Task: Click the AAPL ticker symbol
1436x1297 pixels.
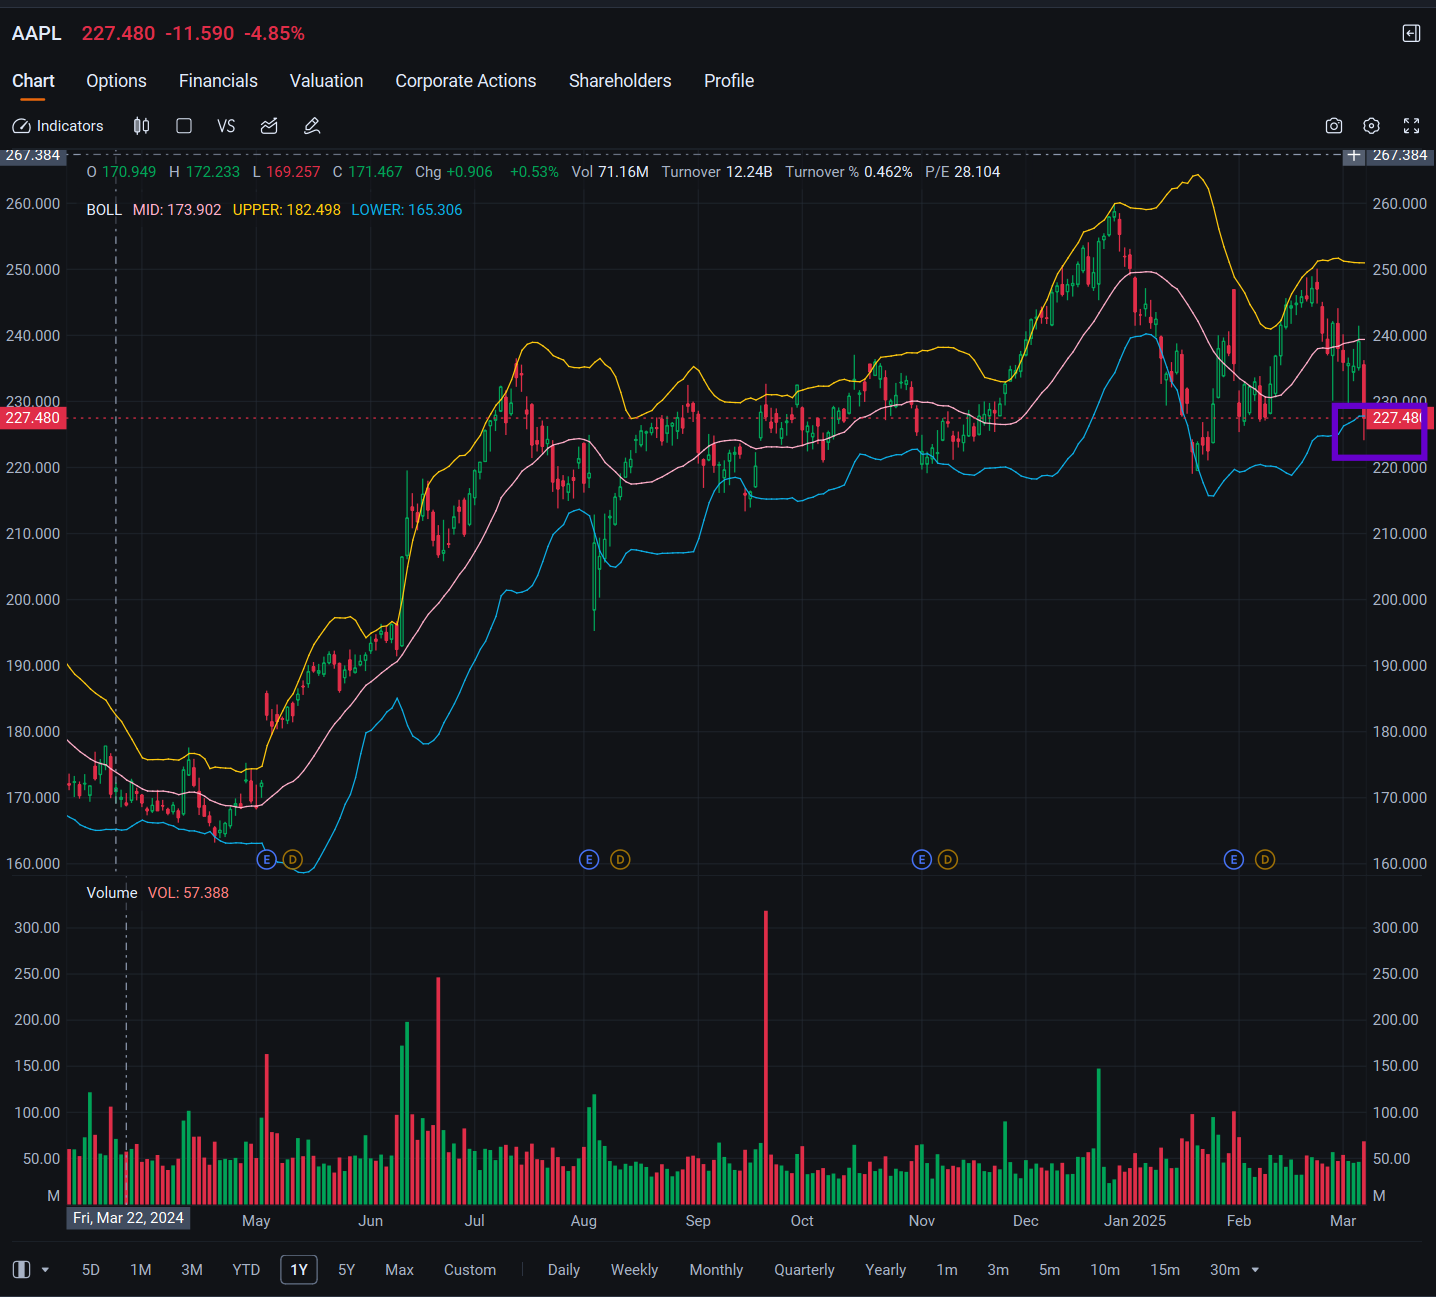Action: coord(37,34)
